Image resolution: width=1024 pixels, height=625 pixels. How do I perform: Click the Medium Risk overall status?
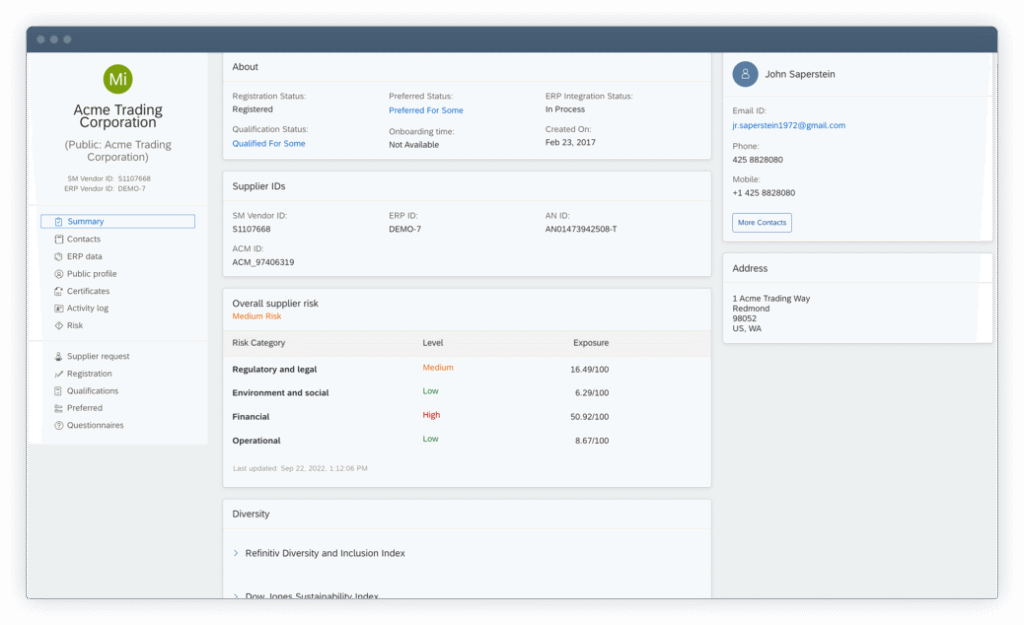(257, 317)
